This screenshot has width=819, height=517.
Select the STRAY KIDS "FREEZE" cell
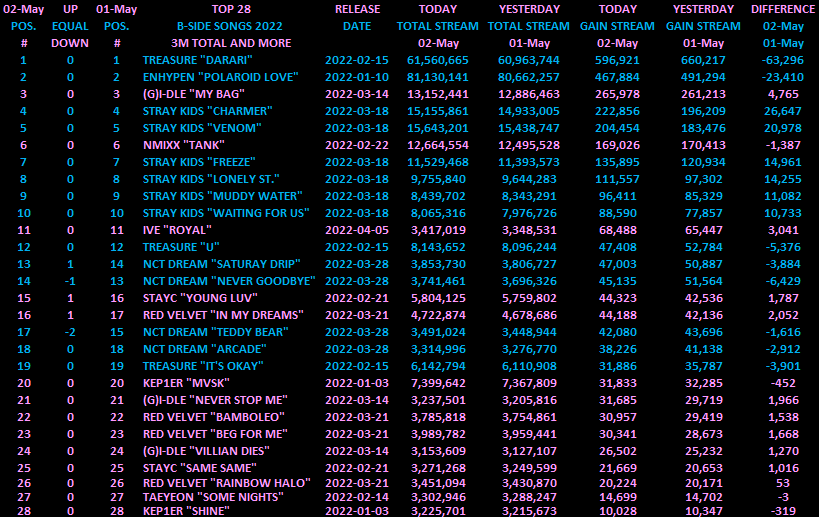point(199,162)
